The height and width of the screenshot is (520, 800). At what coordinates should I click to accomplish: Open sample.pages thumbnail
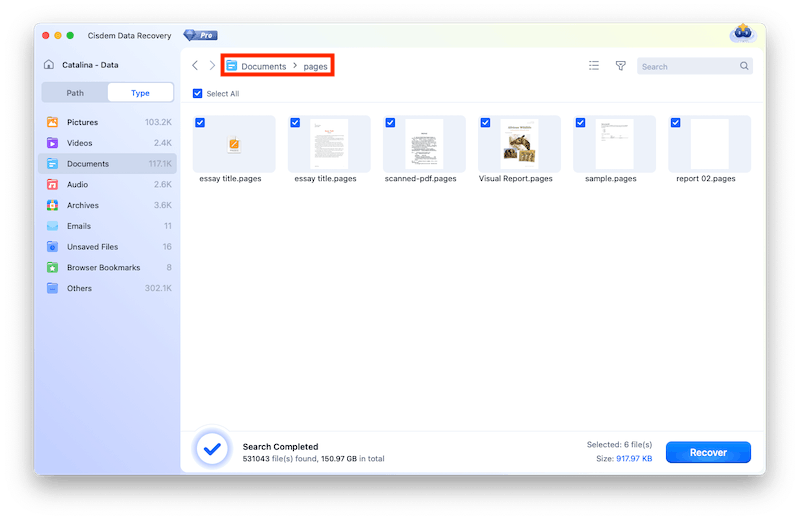(614, 144)
